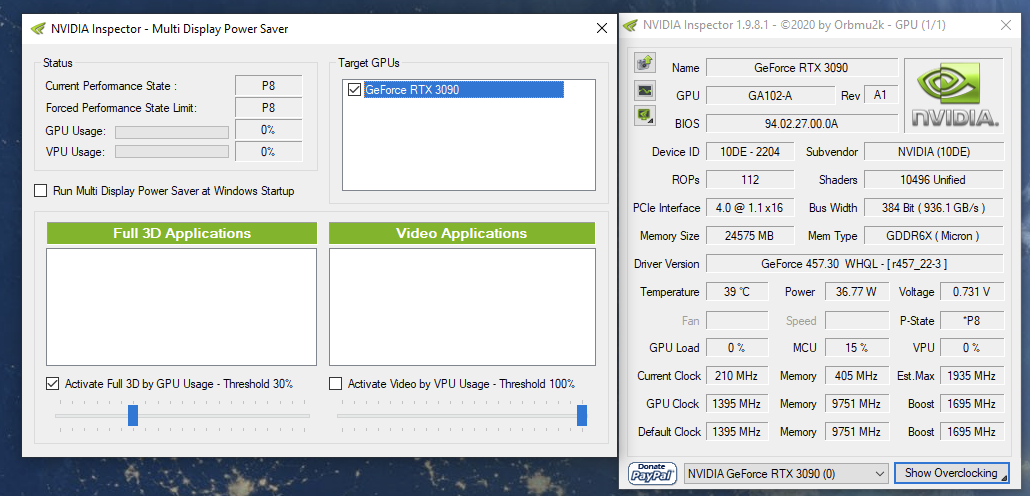
Task: Click the Rev field A1
Action: (x=880, y=95)
